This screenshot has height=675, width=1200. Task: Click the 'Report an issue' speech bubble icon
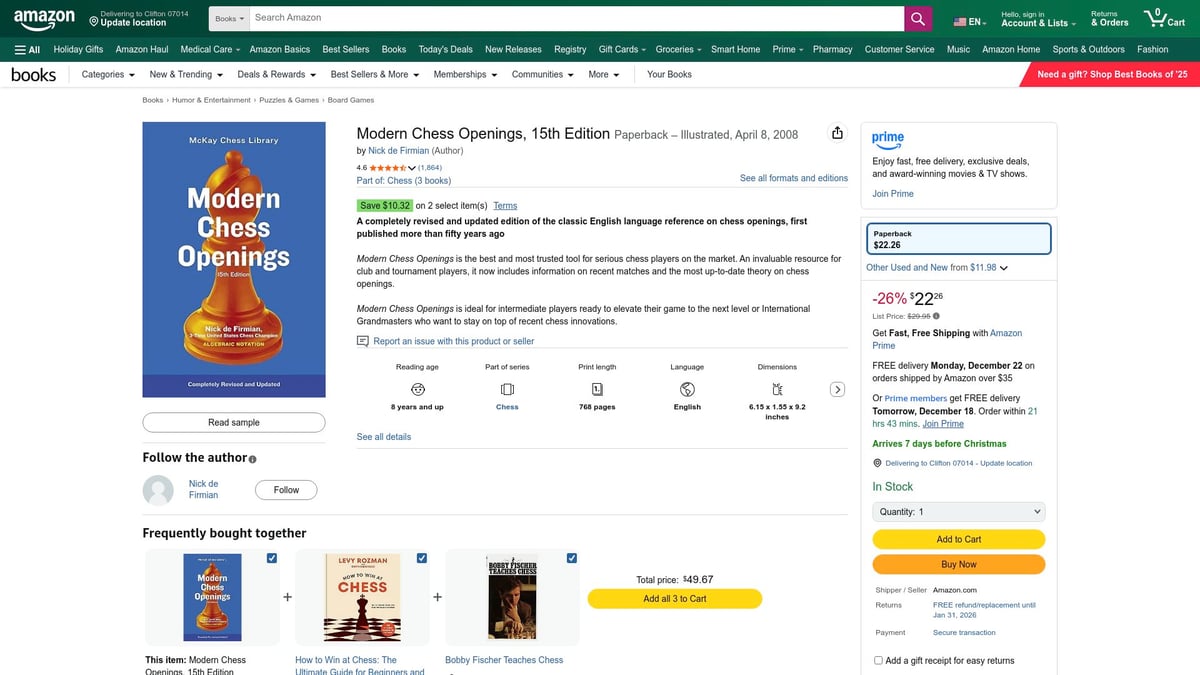(362, 341)
